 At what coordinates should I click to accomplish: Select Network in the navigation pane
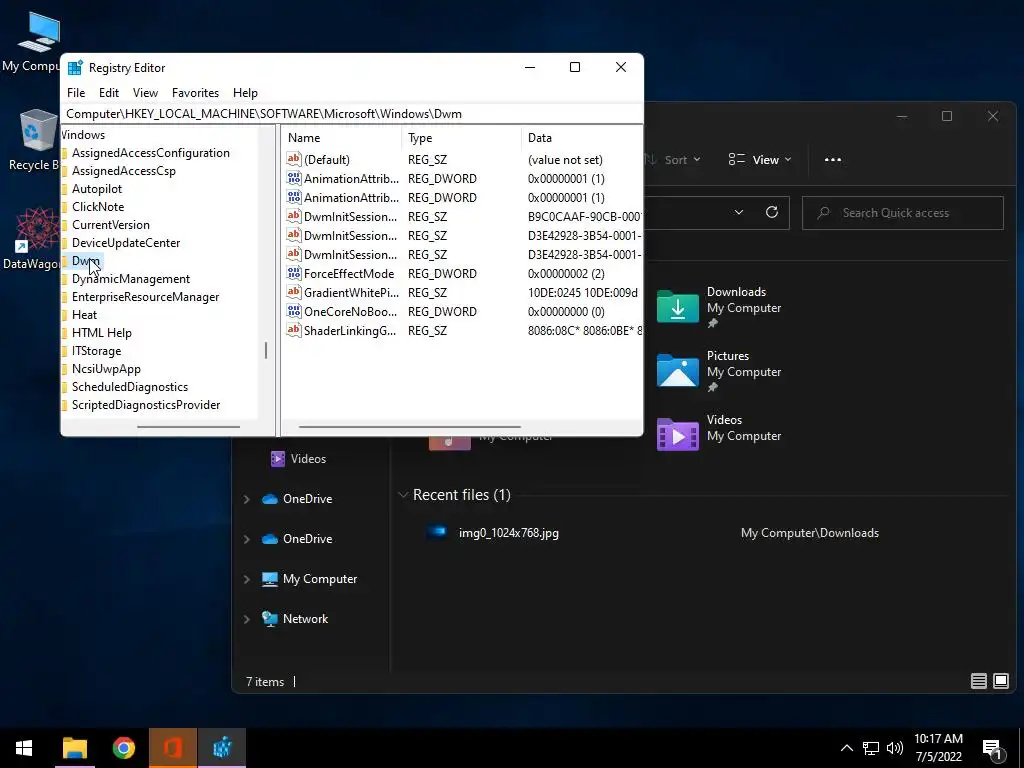[305, 618]
